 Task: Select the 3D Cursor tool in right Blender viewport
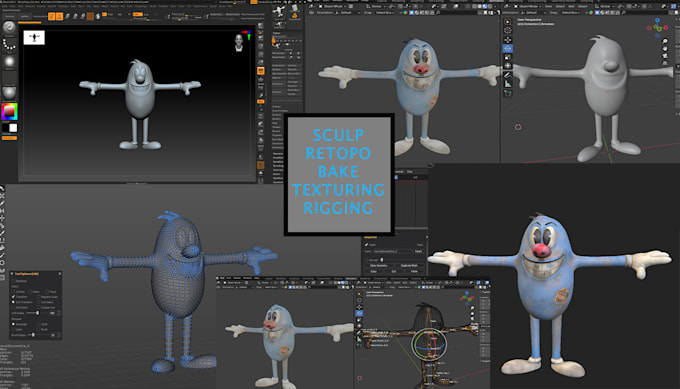507,30
